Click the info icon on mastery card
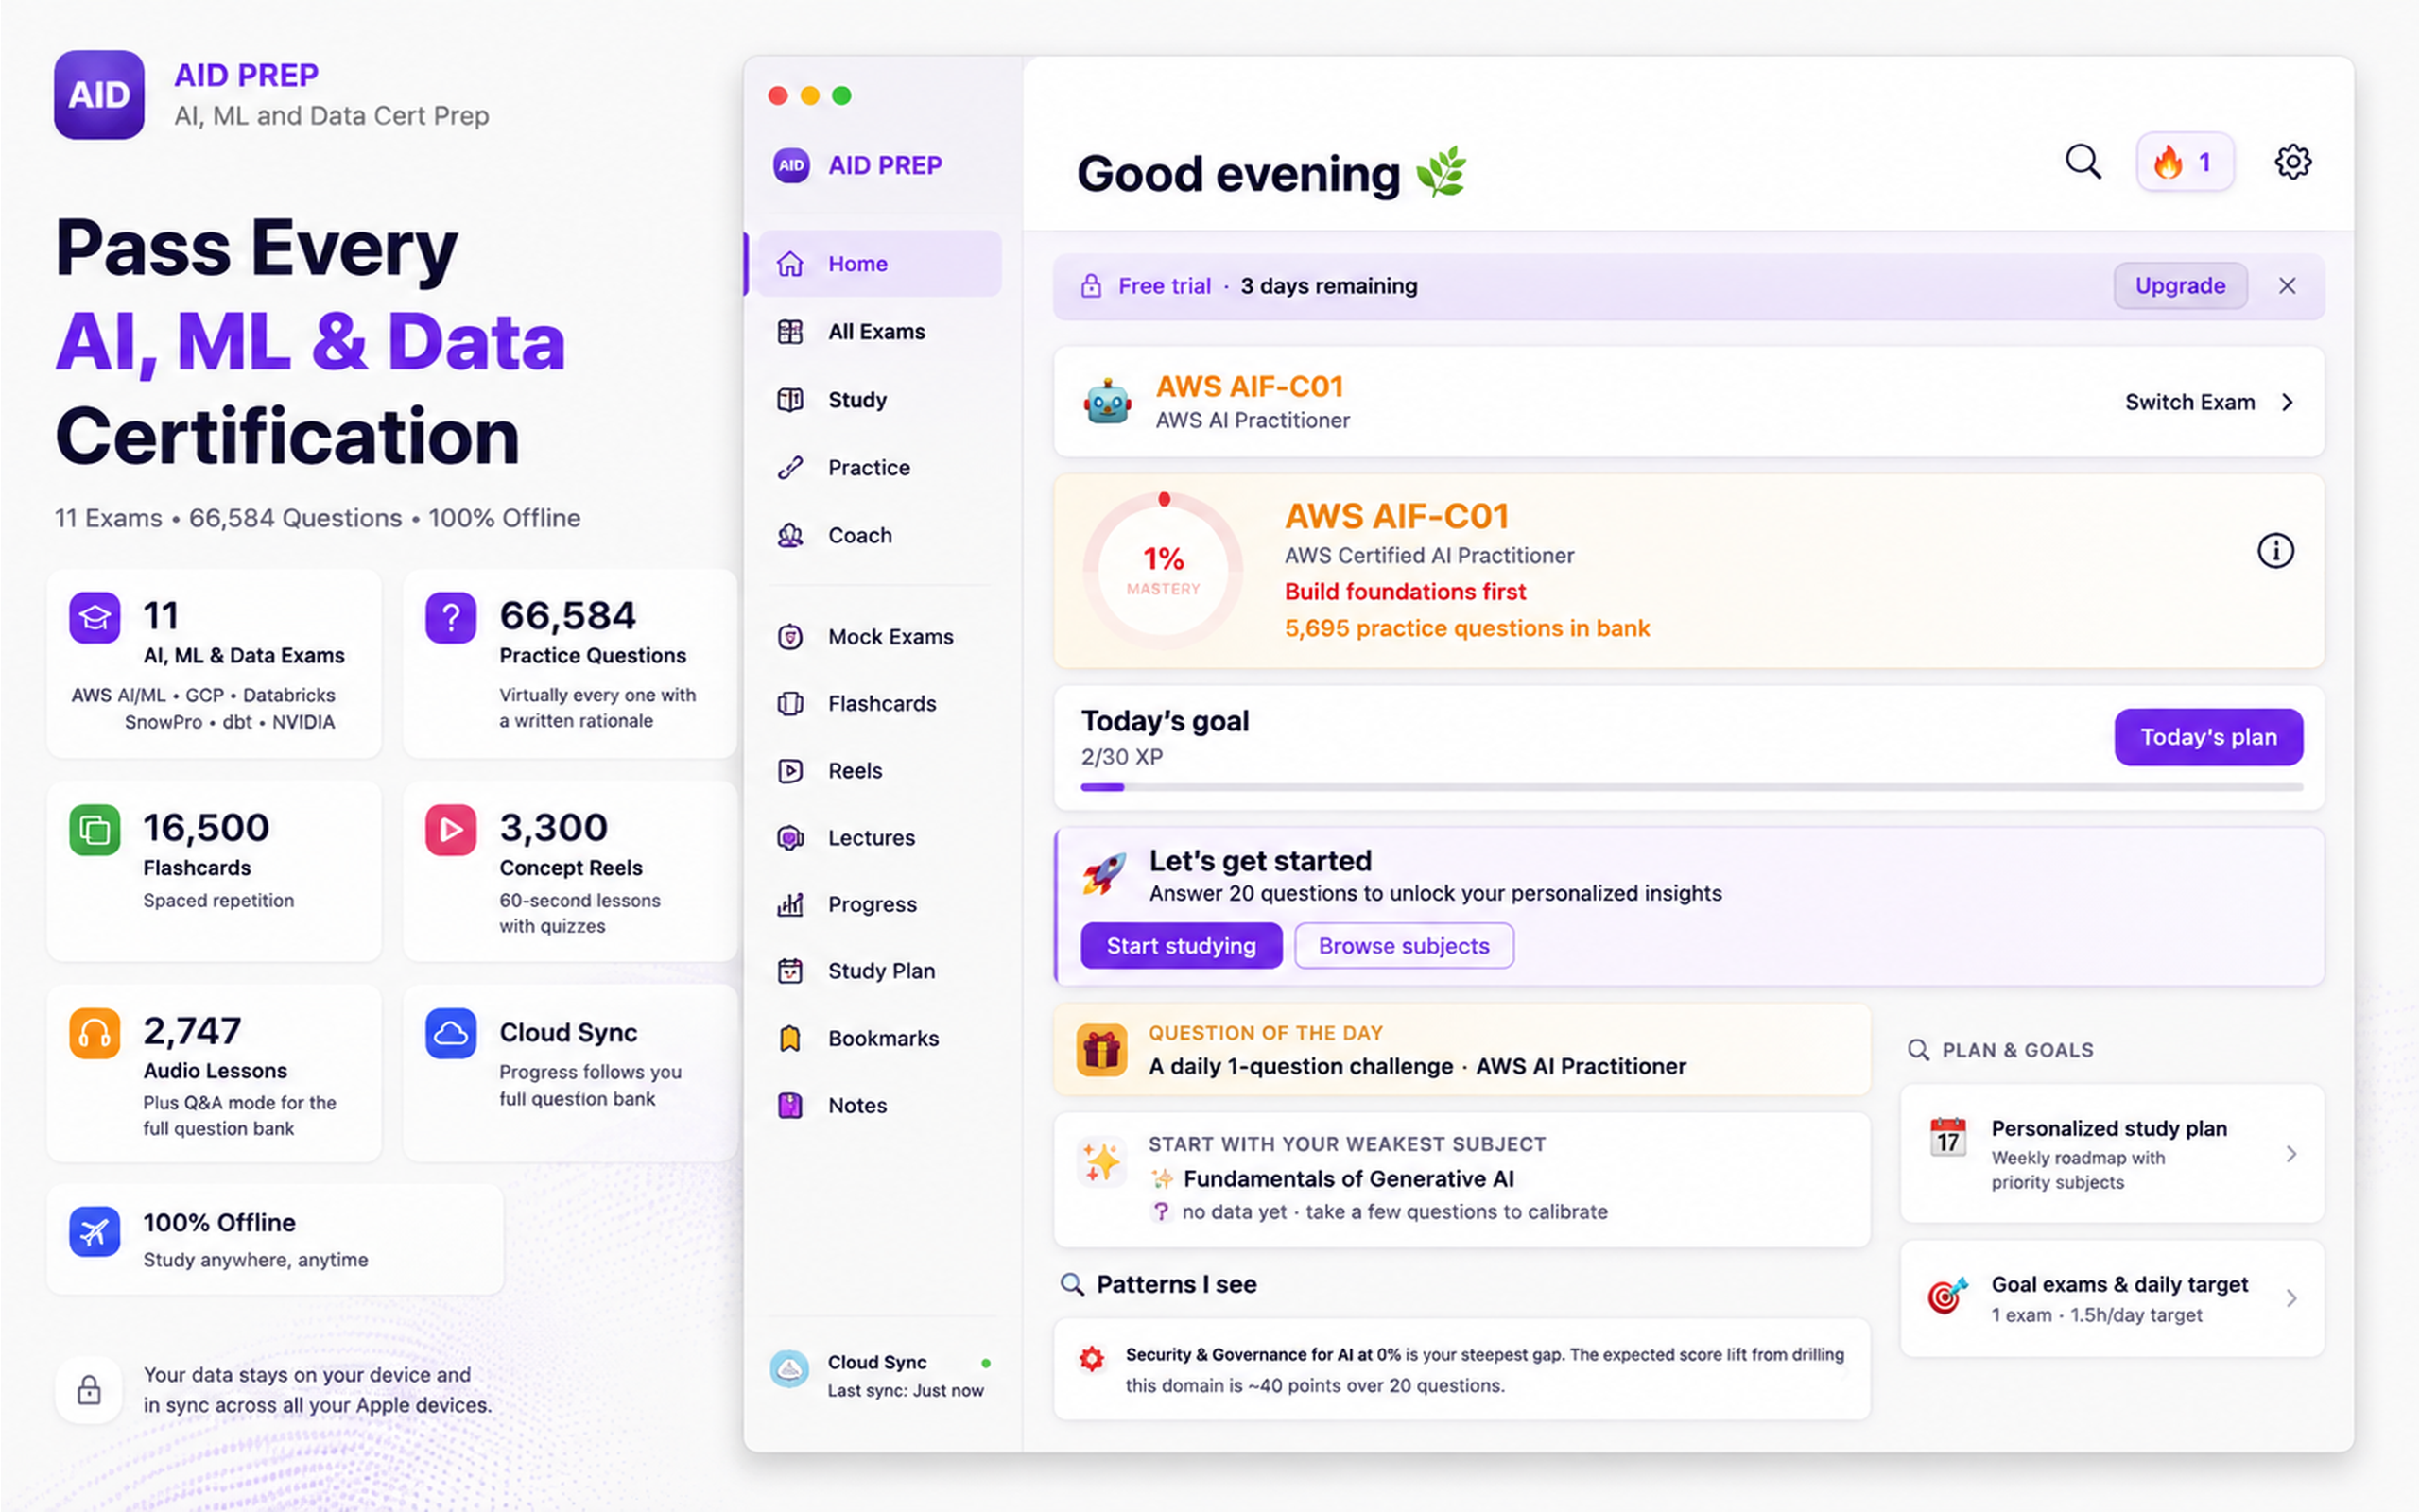The height and width of the screenshot is (1512, 2420). pyautogui.click(x=2275, y=550)
